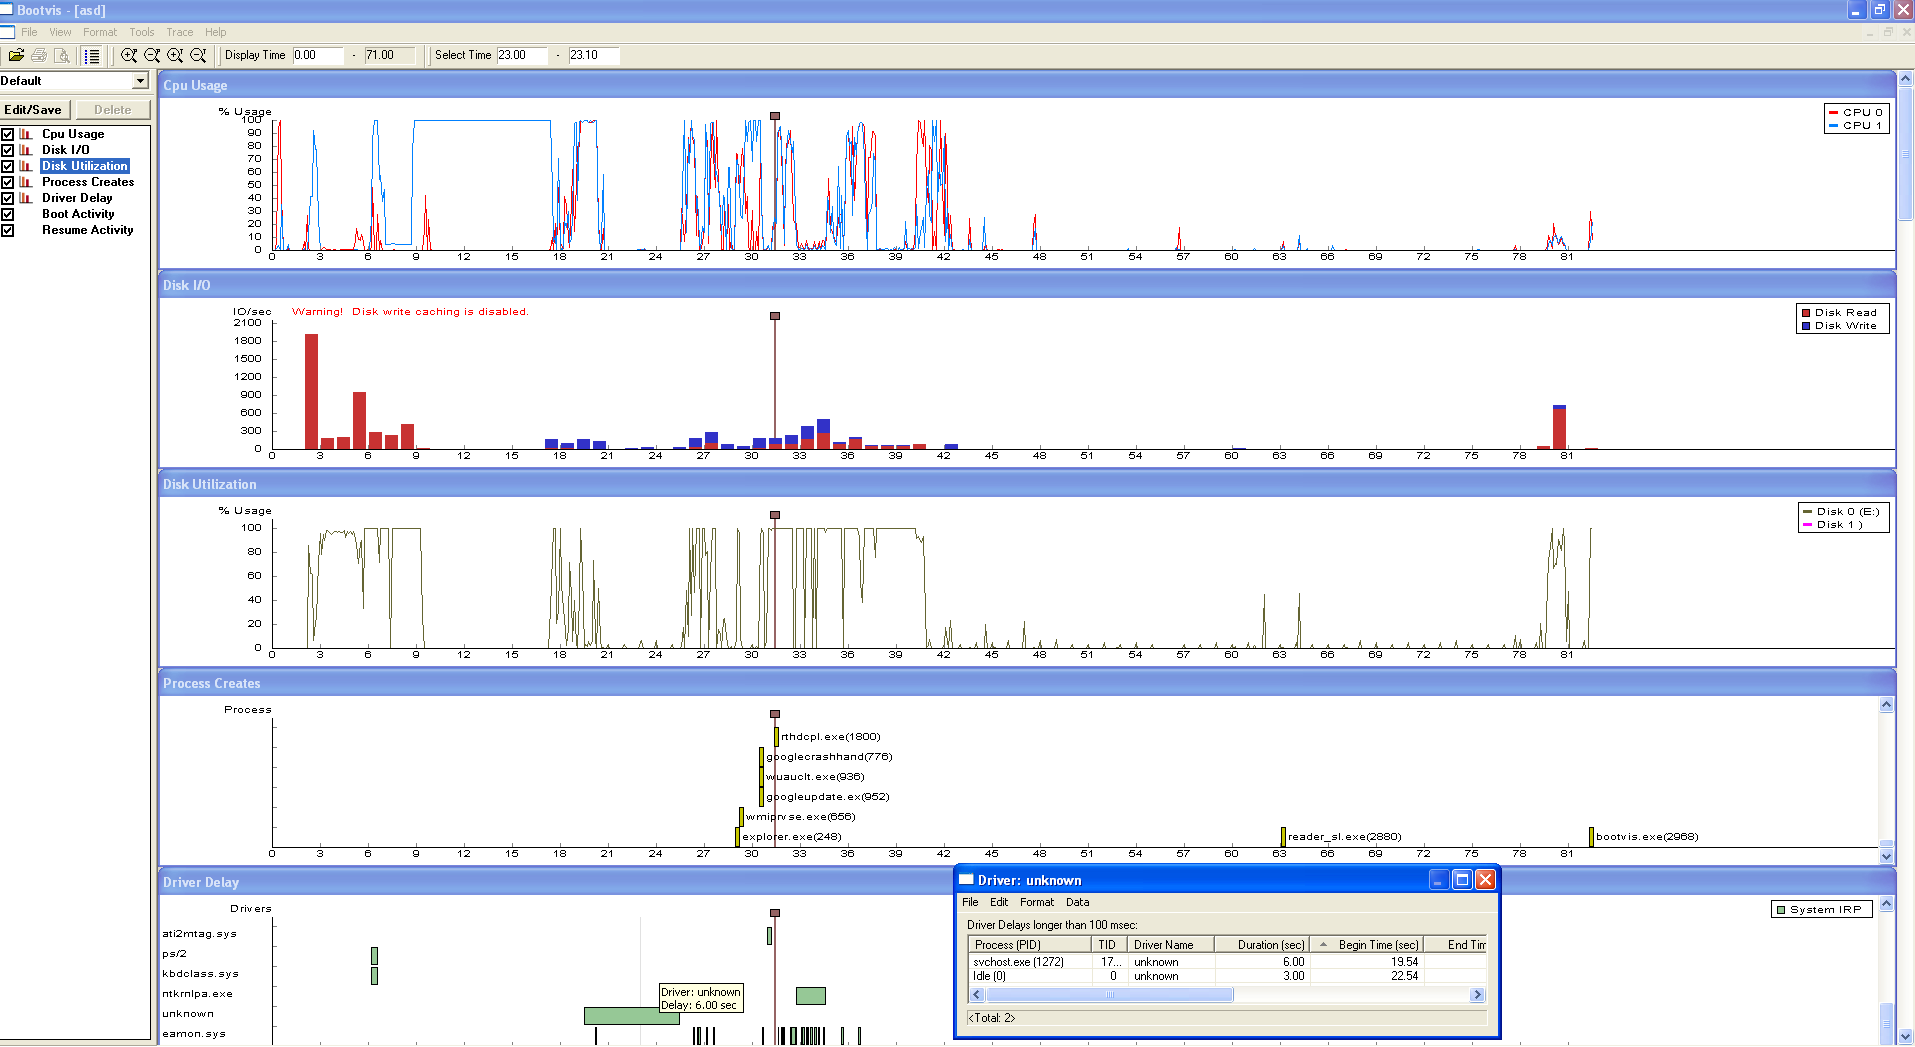Click the open file folder toolbar icon
Screen dimensions: 1915x1047
(16, 56)
